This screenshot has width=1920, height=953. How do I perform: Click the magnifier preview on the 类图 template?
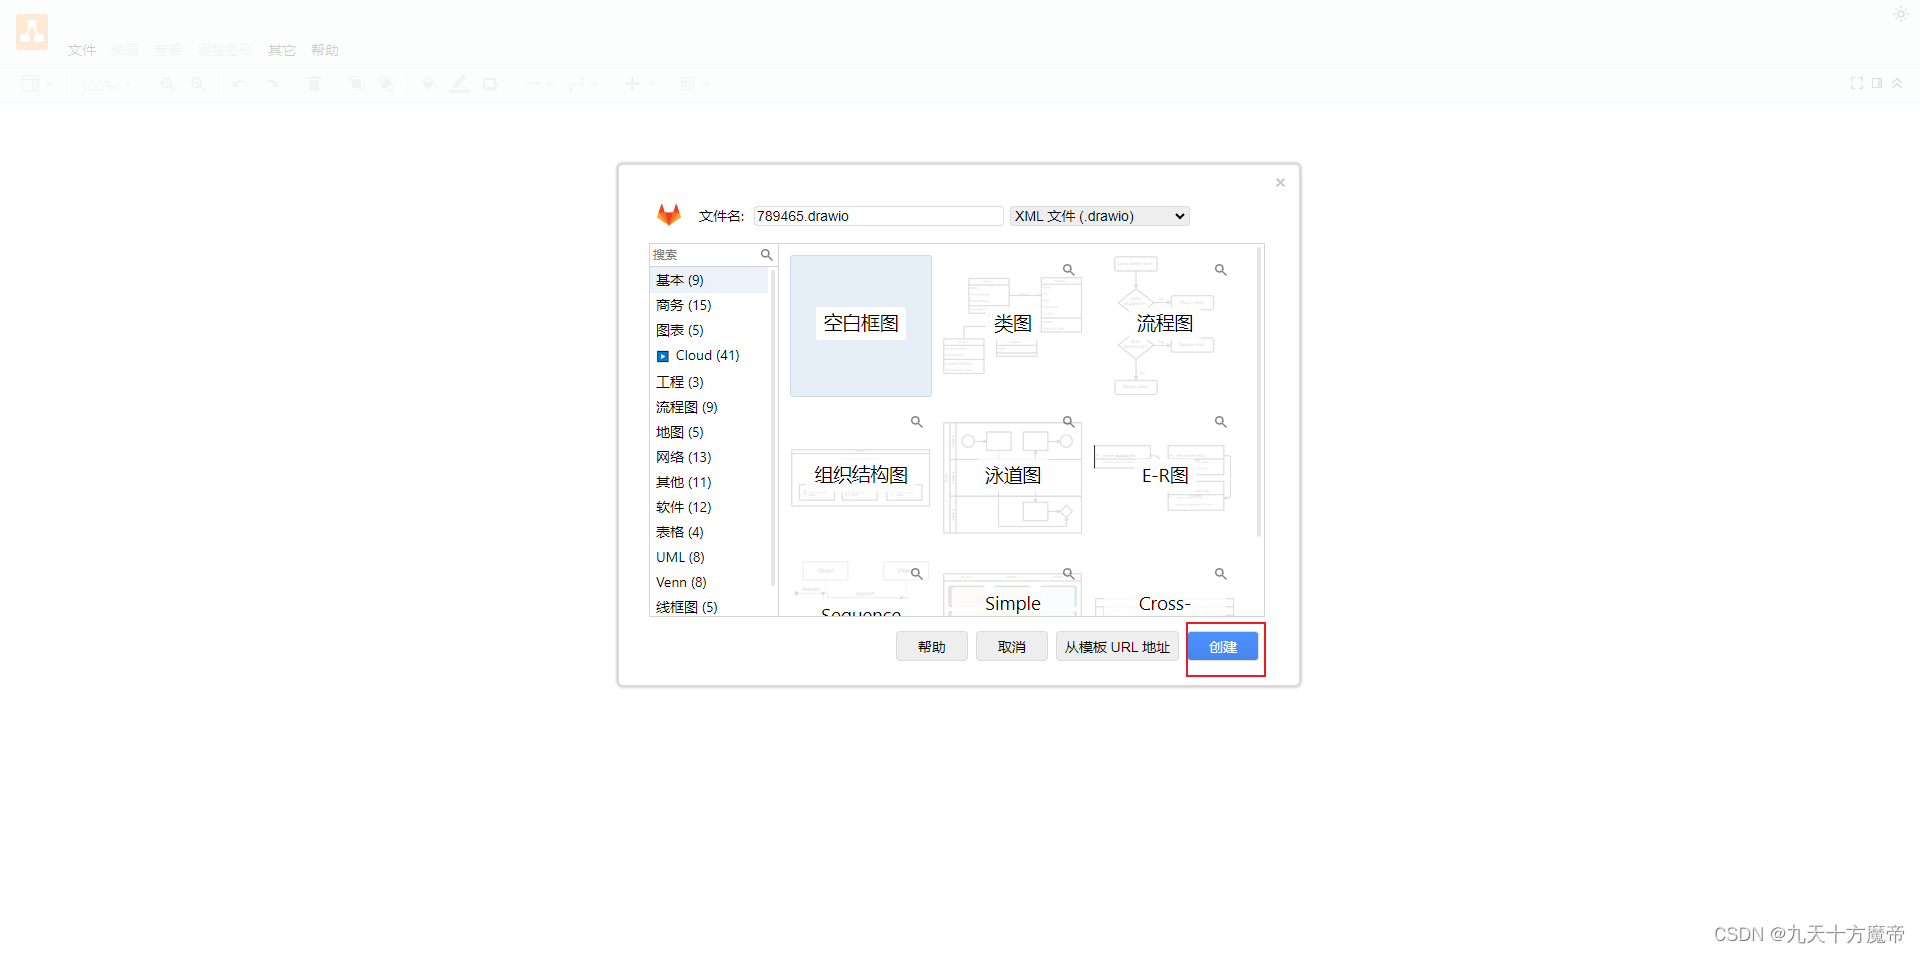point(1067,269)
